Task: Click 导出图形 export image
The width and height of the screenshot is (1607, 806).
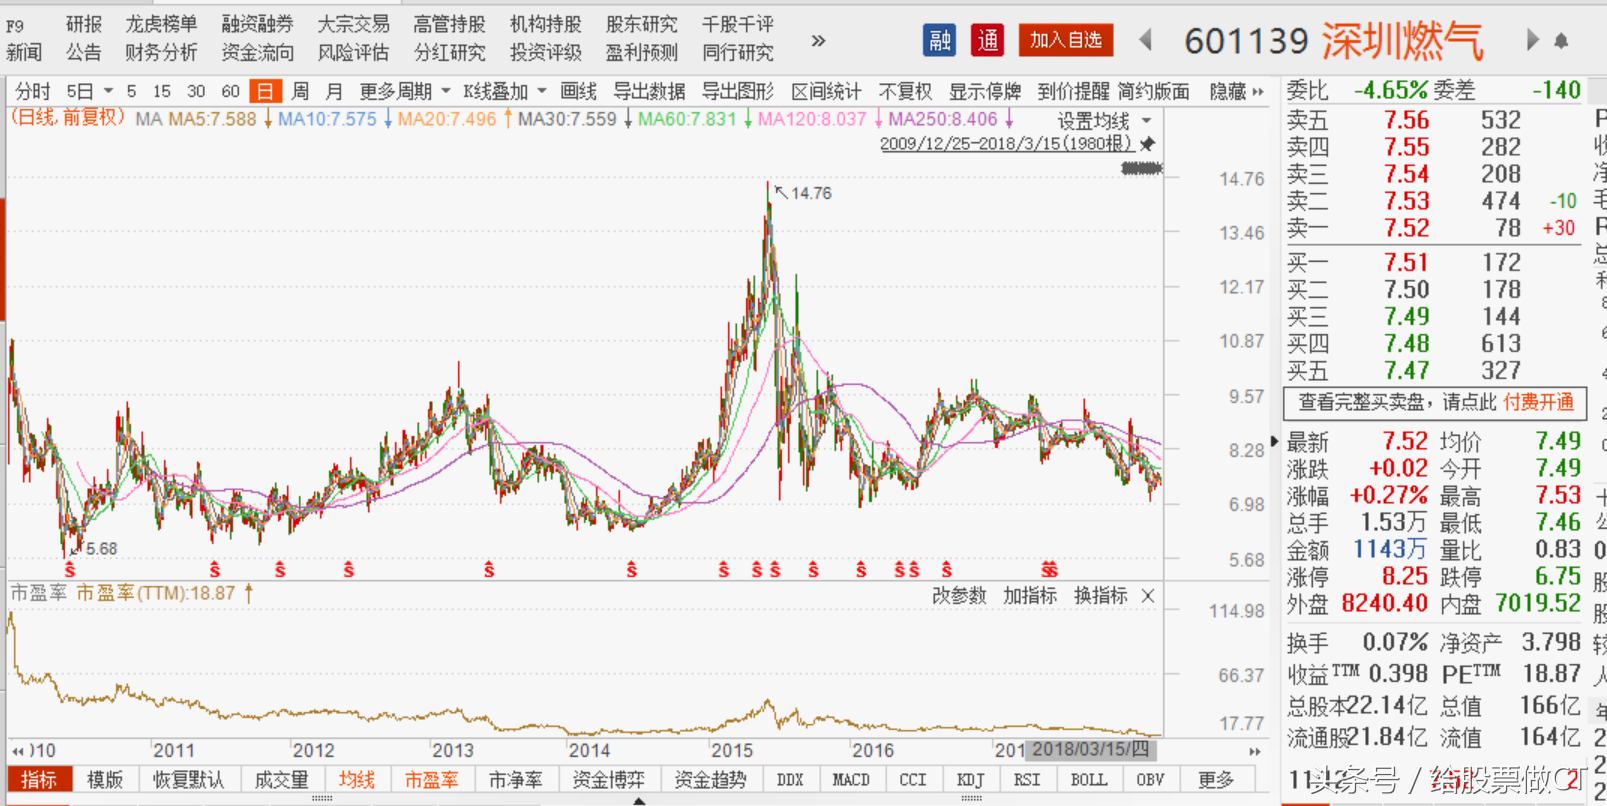Action: pos(738,91)
